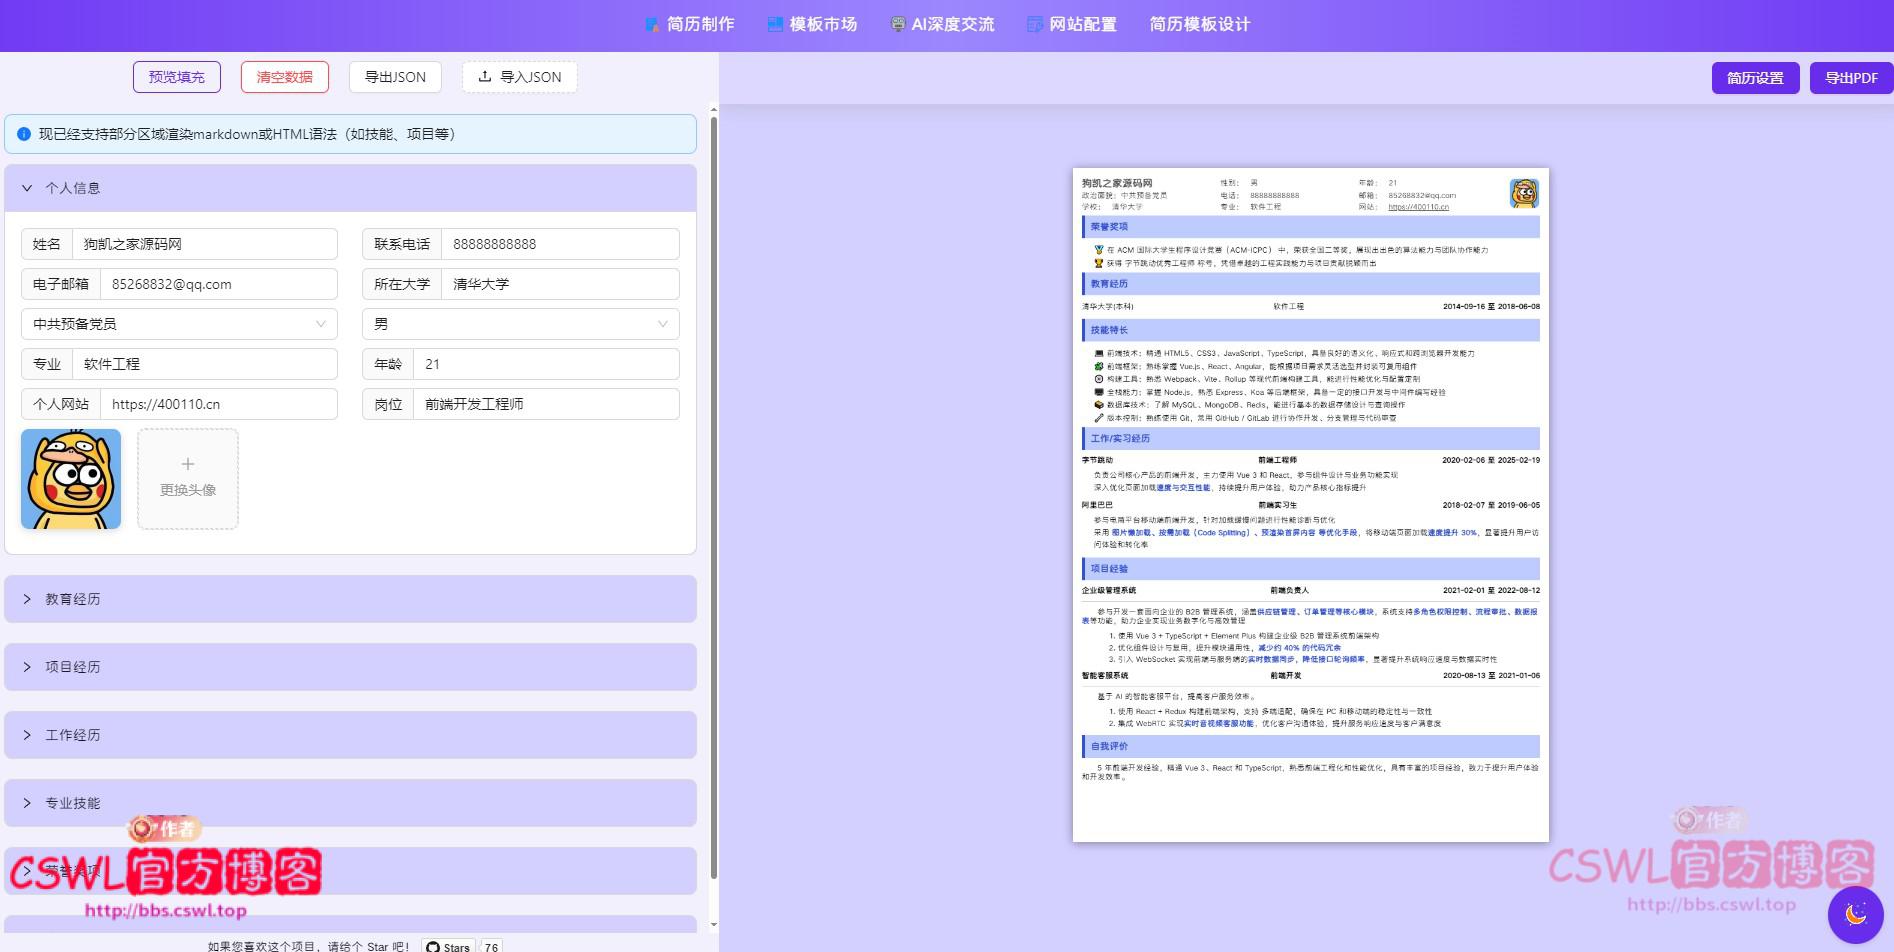
Task: Click the avatar on the resume preview
Action: click(x=1523, y=193)
